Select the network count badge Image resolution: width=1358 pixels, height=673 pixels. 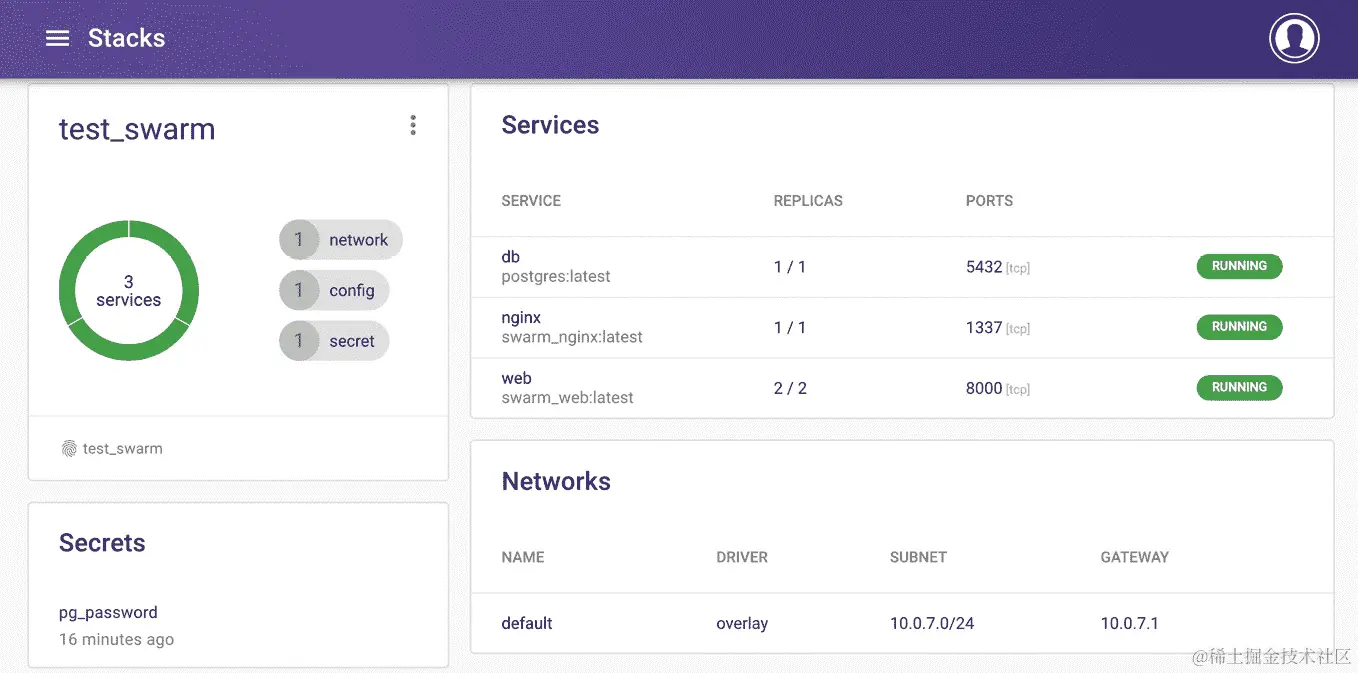(340, 239)
